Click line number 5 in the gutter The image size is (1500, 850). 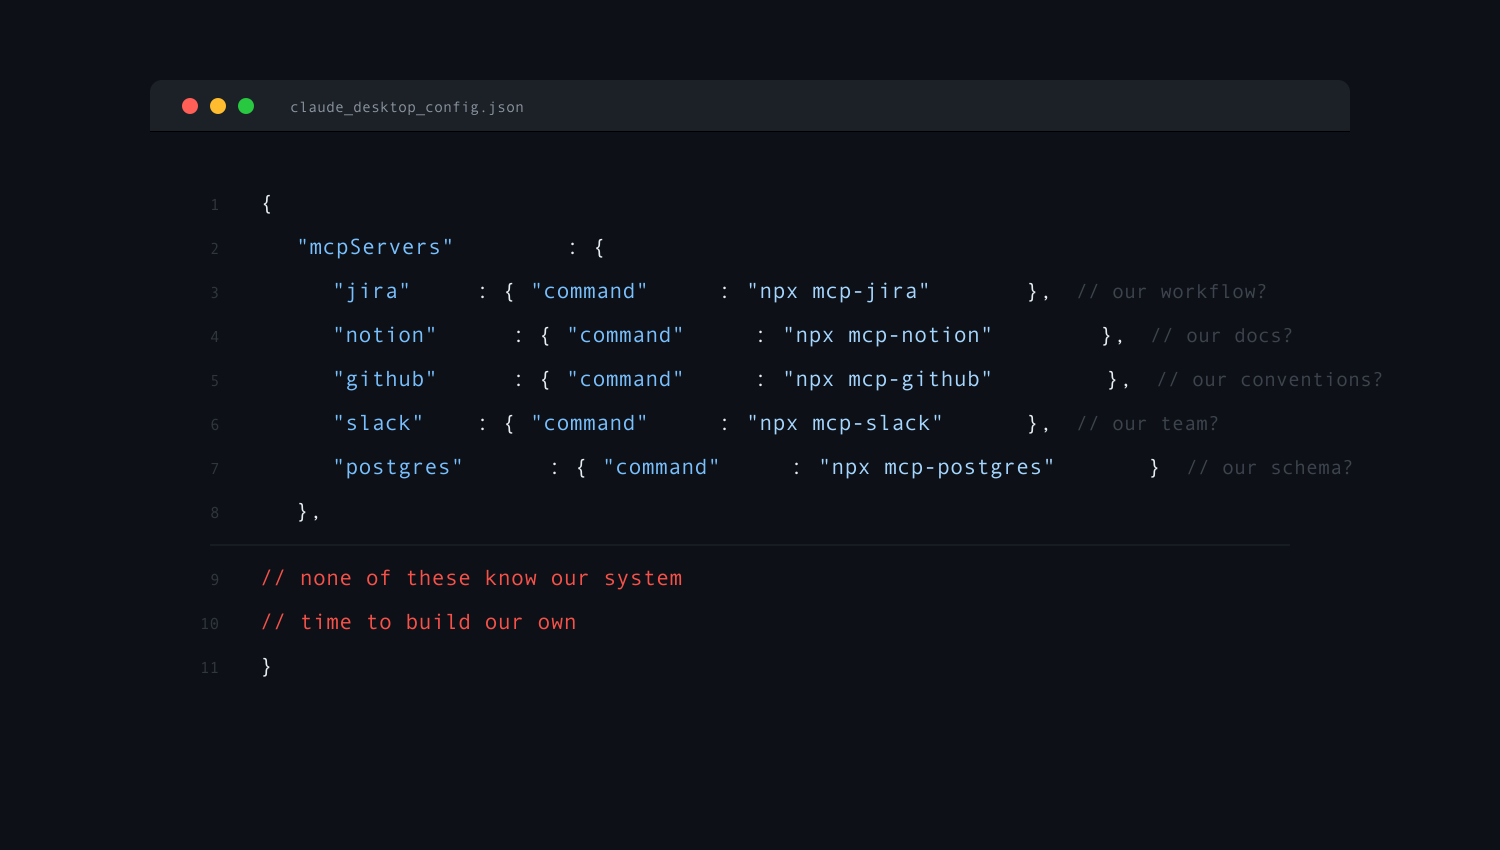coord(214,381)
